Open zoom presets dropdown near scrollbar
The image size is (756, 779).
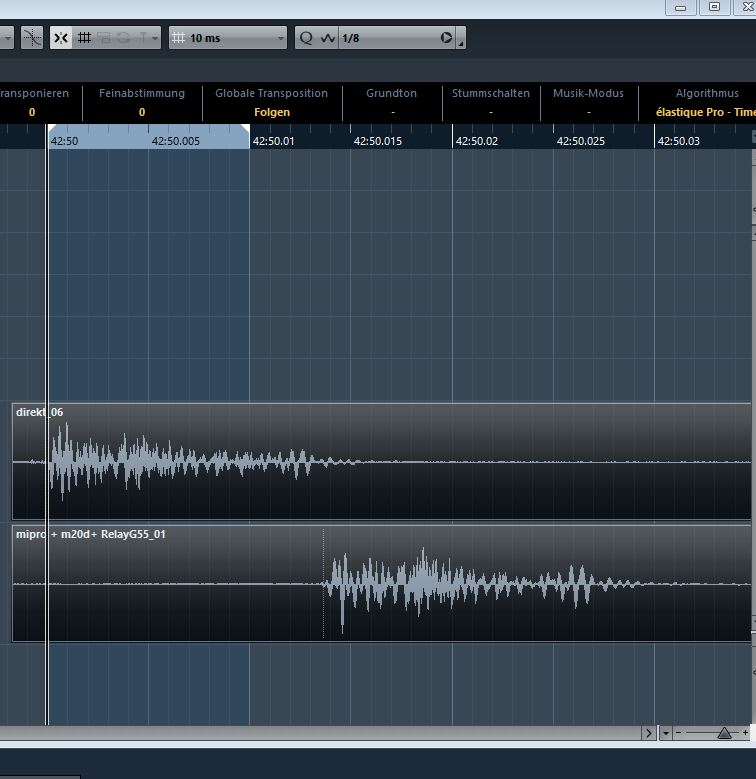pos(666,733)
